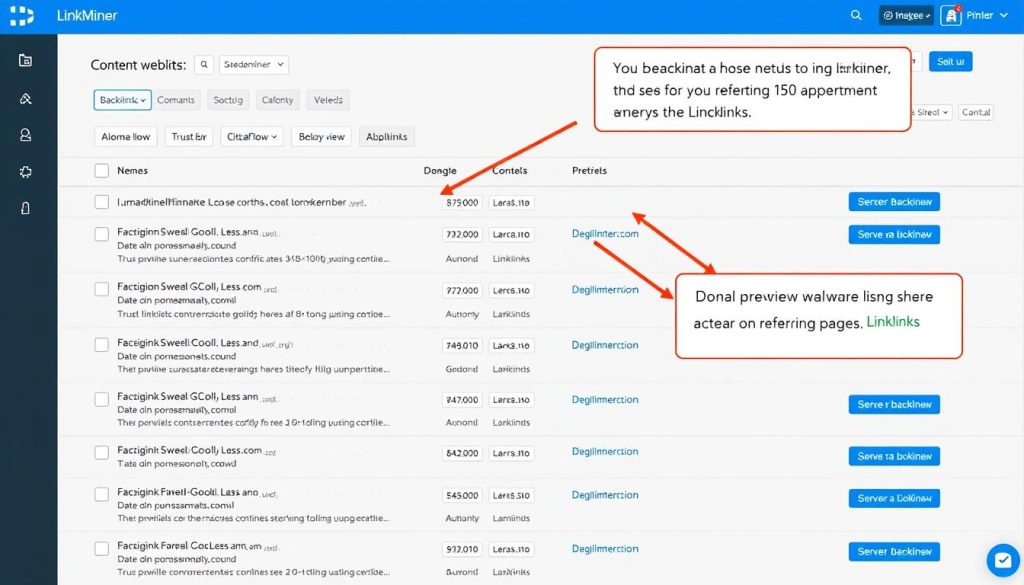Open the search magnifier in the top bar

(x=855, y=15)
